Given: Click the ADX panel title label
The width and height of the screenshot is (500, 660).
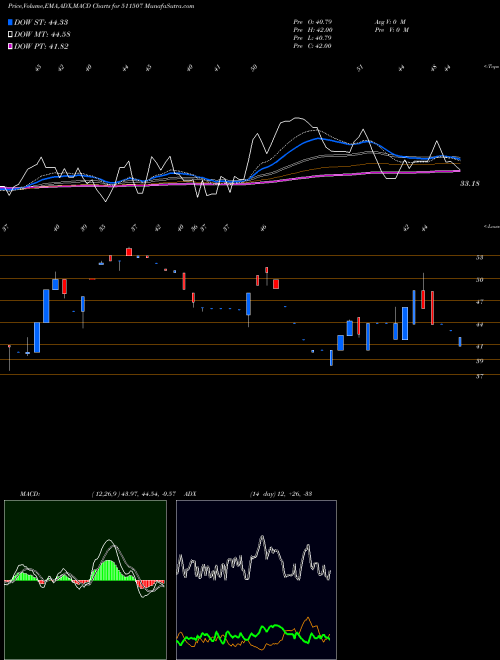Looking at the screenshot, I should coord(190,494).
